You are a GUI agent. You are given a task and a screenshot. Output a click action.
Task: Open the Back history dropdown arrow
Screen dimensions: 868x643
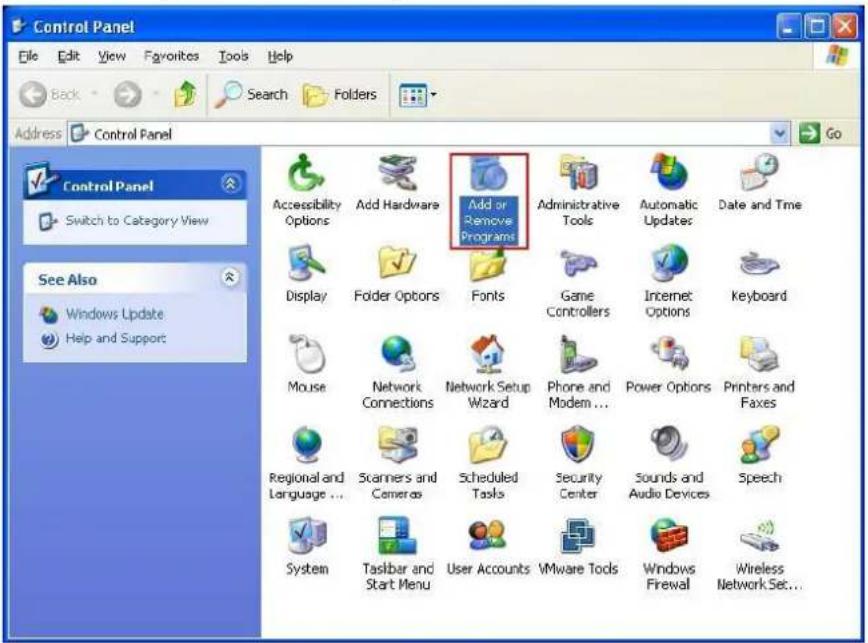coord(95,94)
